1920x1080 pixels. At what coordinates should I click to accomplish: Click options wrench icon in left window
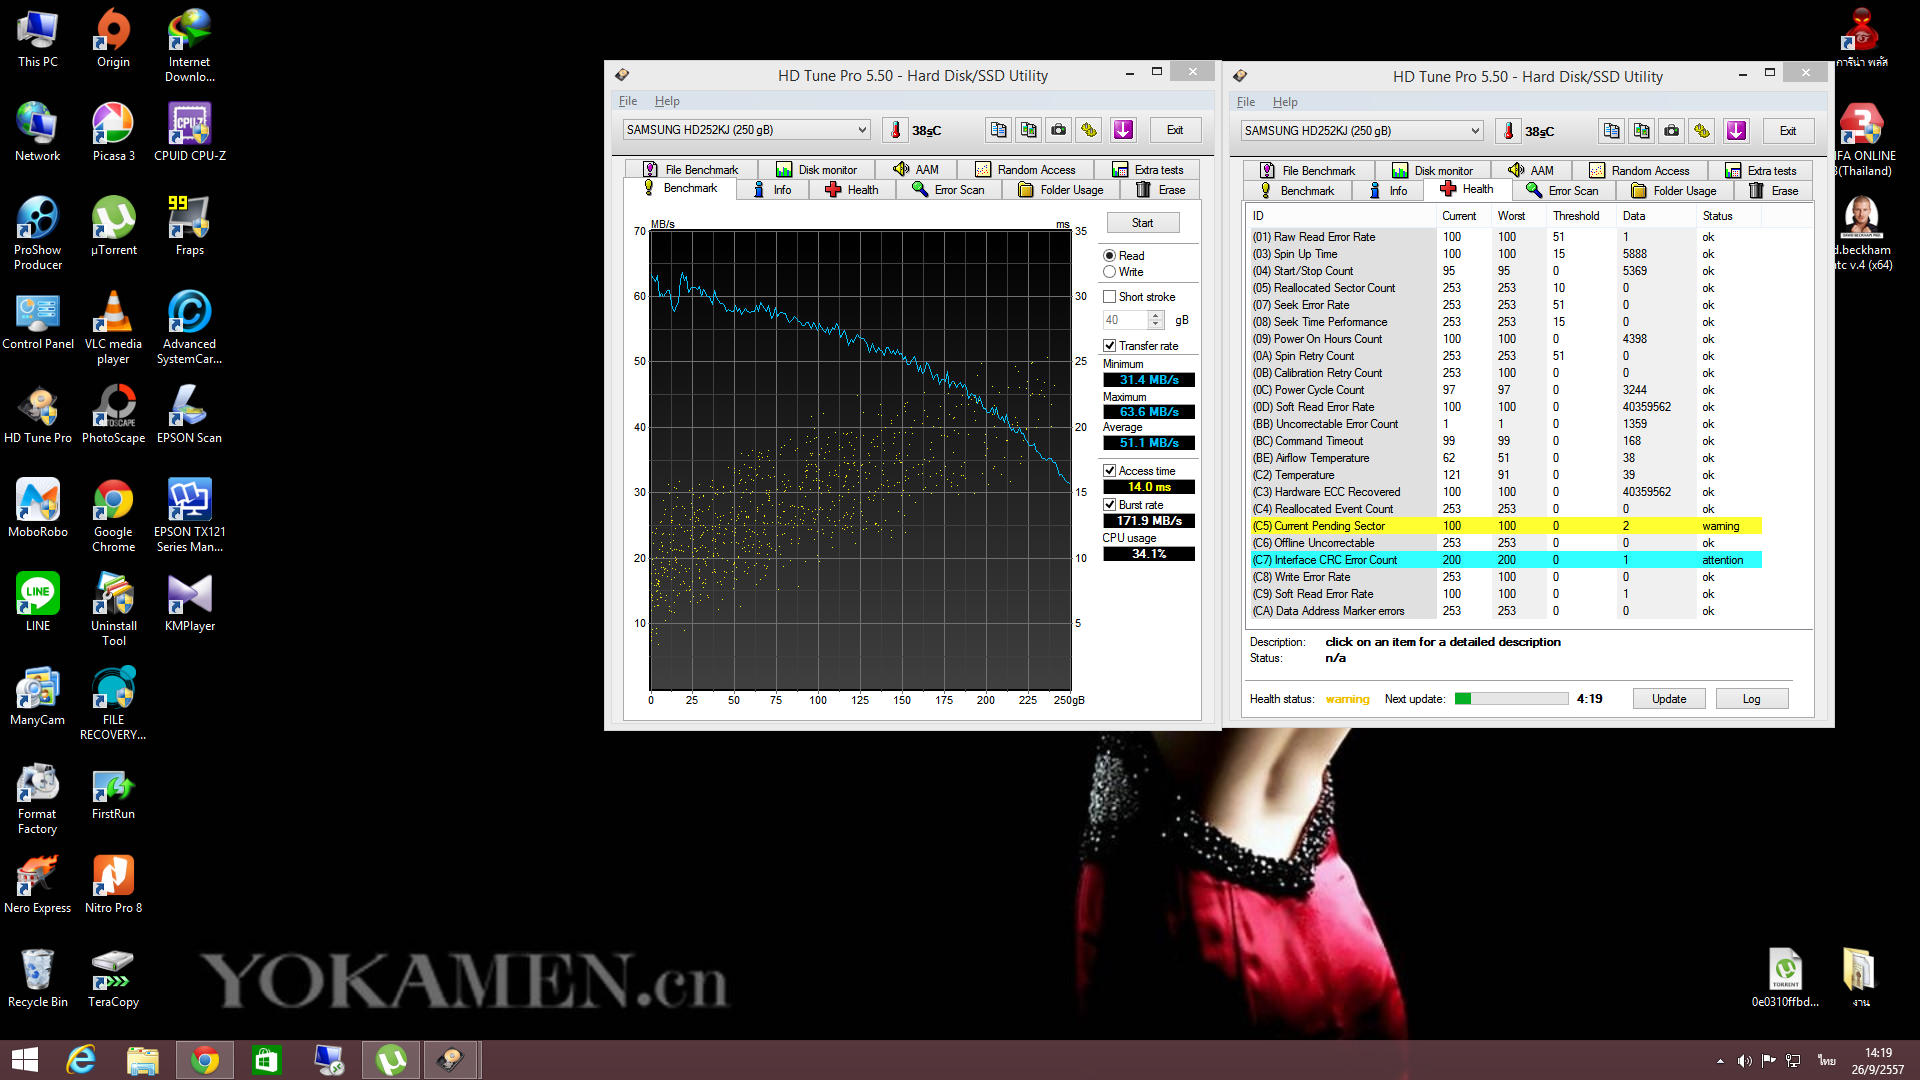point(1089,130)
